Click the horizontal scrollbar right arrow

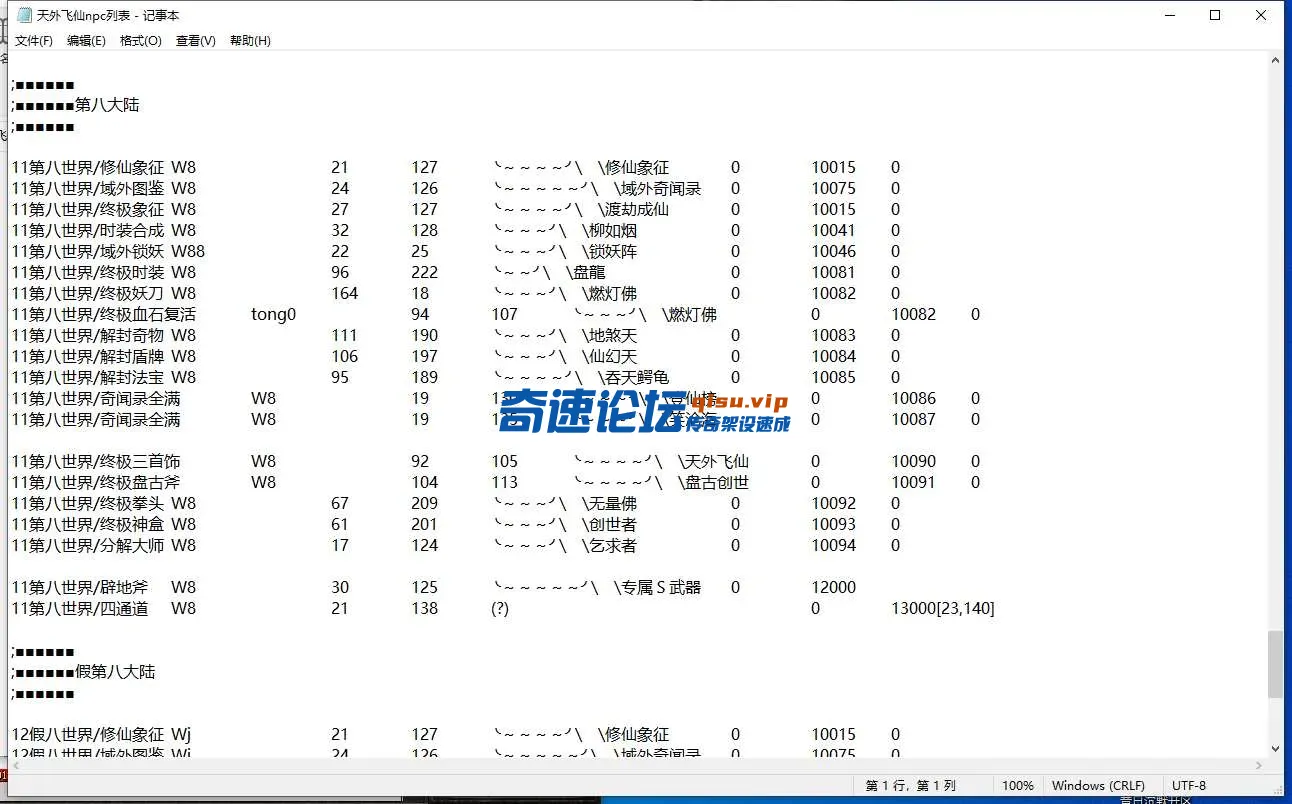point(1258,765)
